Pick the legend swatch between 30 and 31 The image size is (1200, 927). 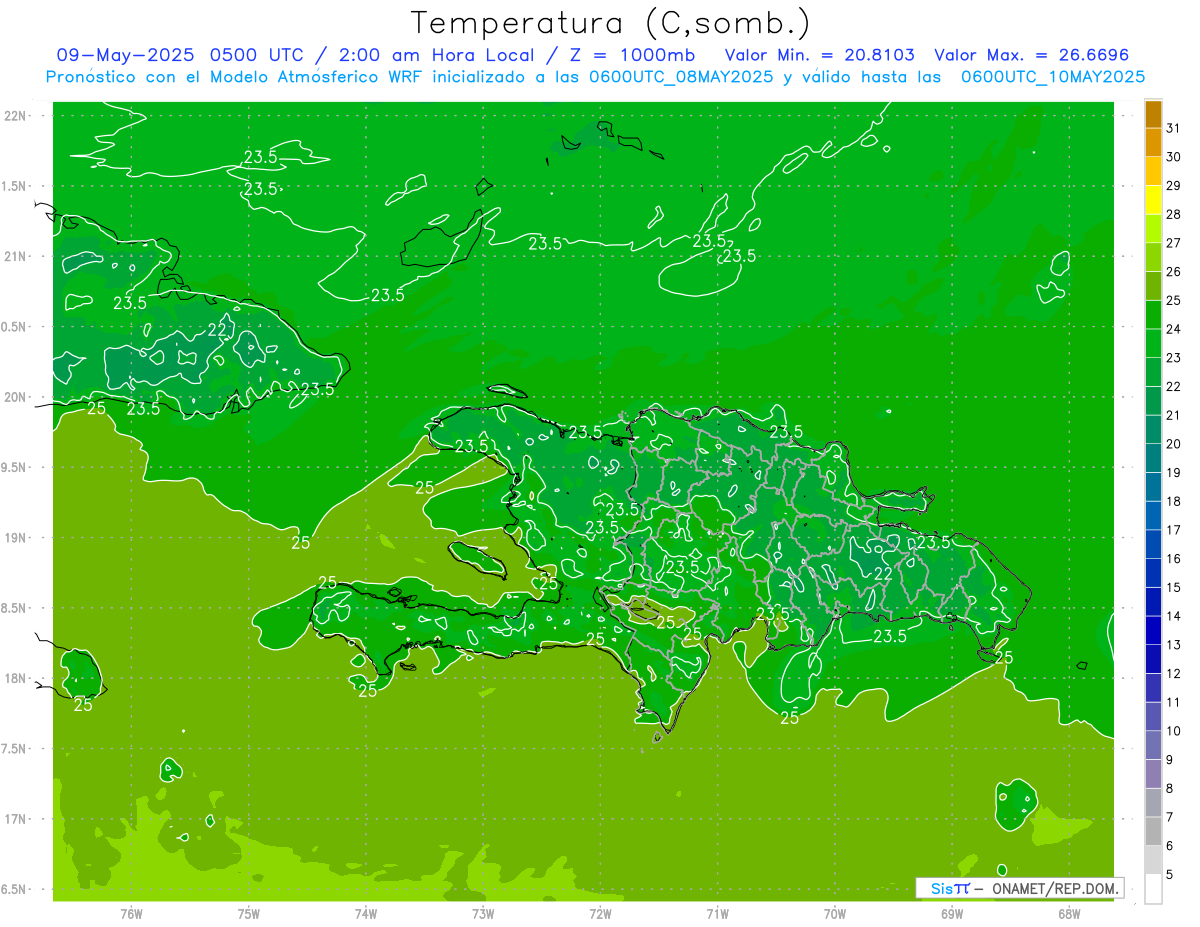(1153, 143)
